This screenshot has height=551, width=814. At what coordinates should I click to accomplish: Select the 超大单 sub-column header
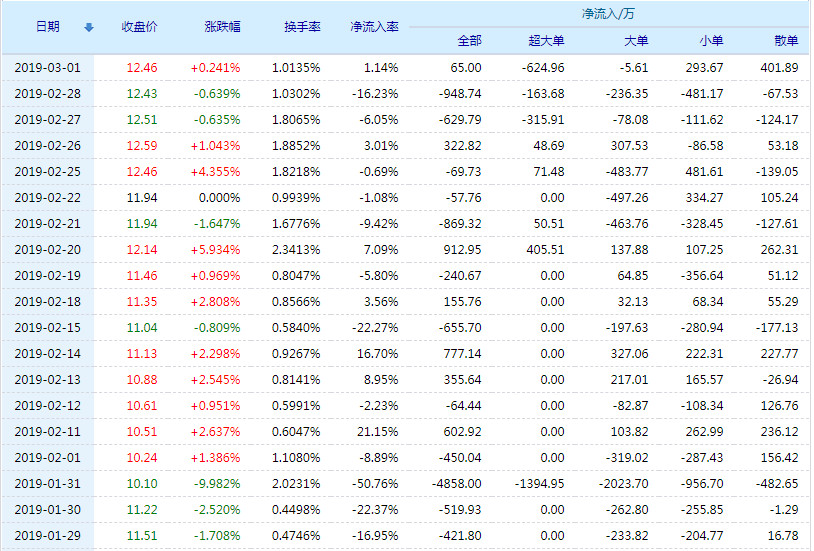(x=546, y=41)
